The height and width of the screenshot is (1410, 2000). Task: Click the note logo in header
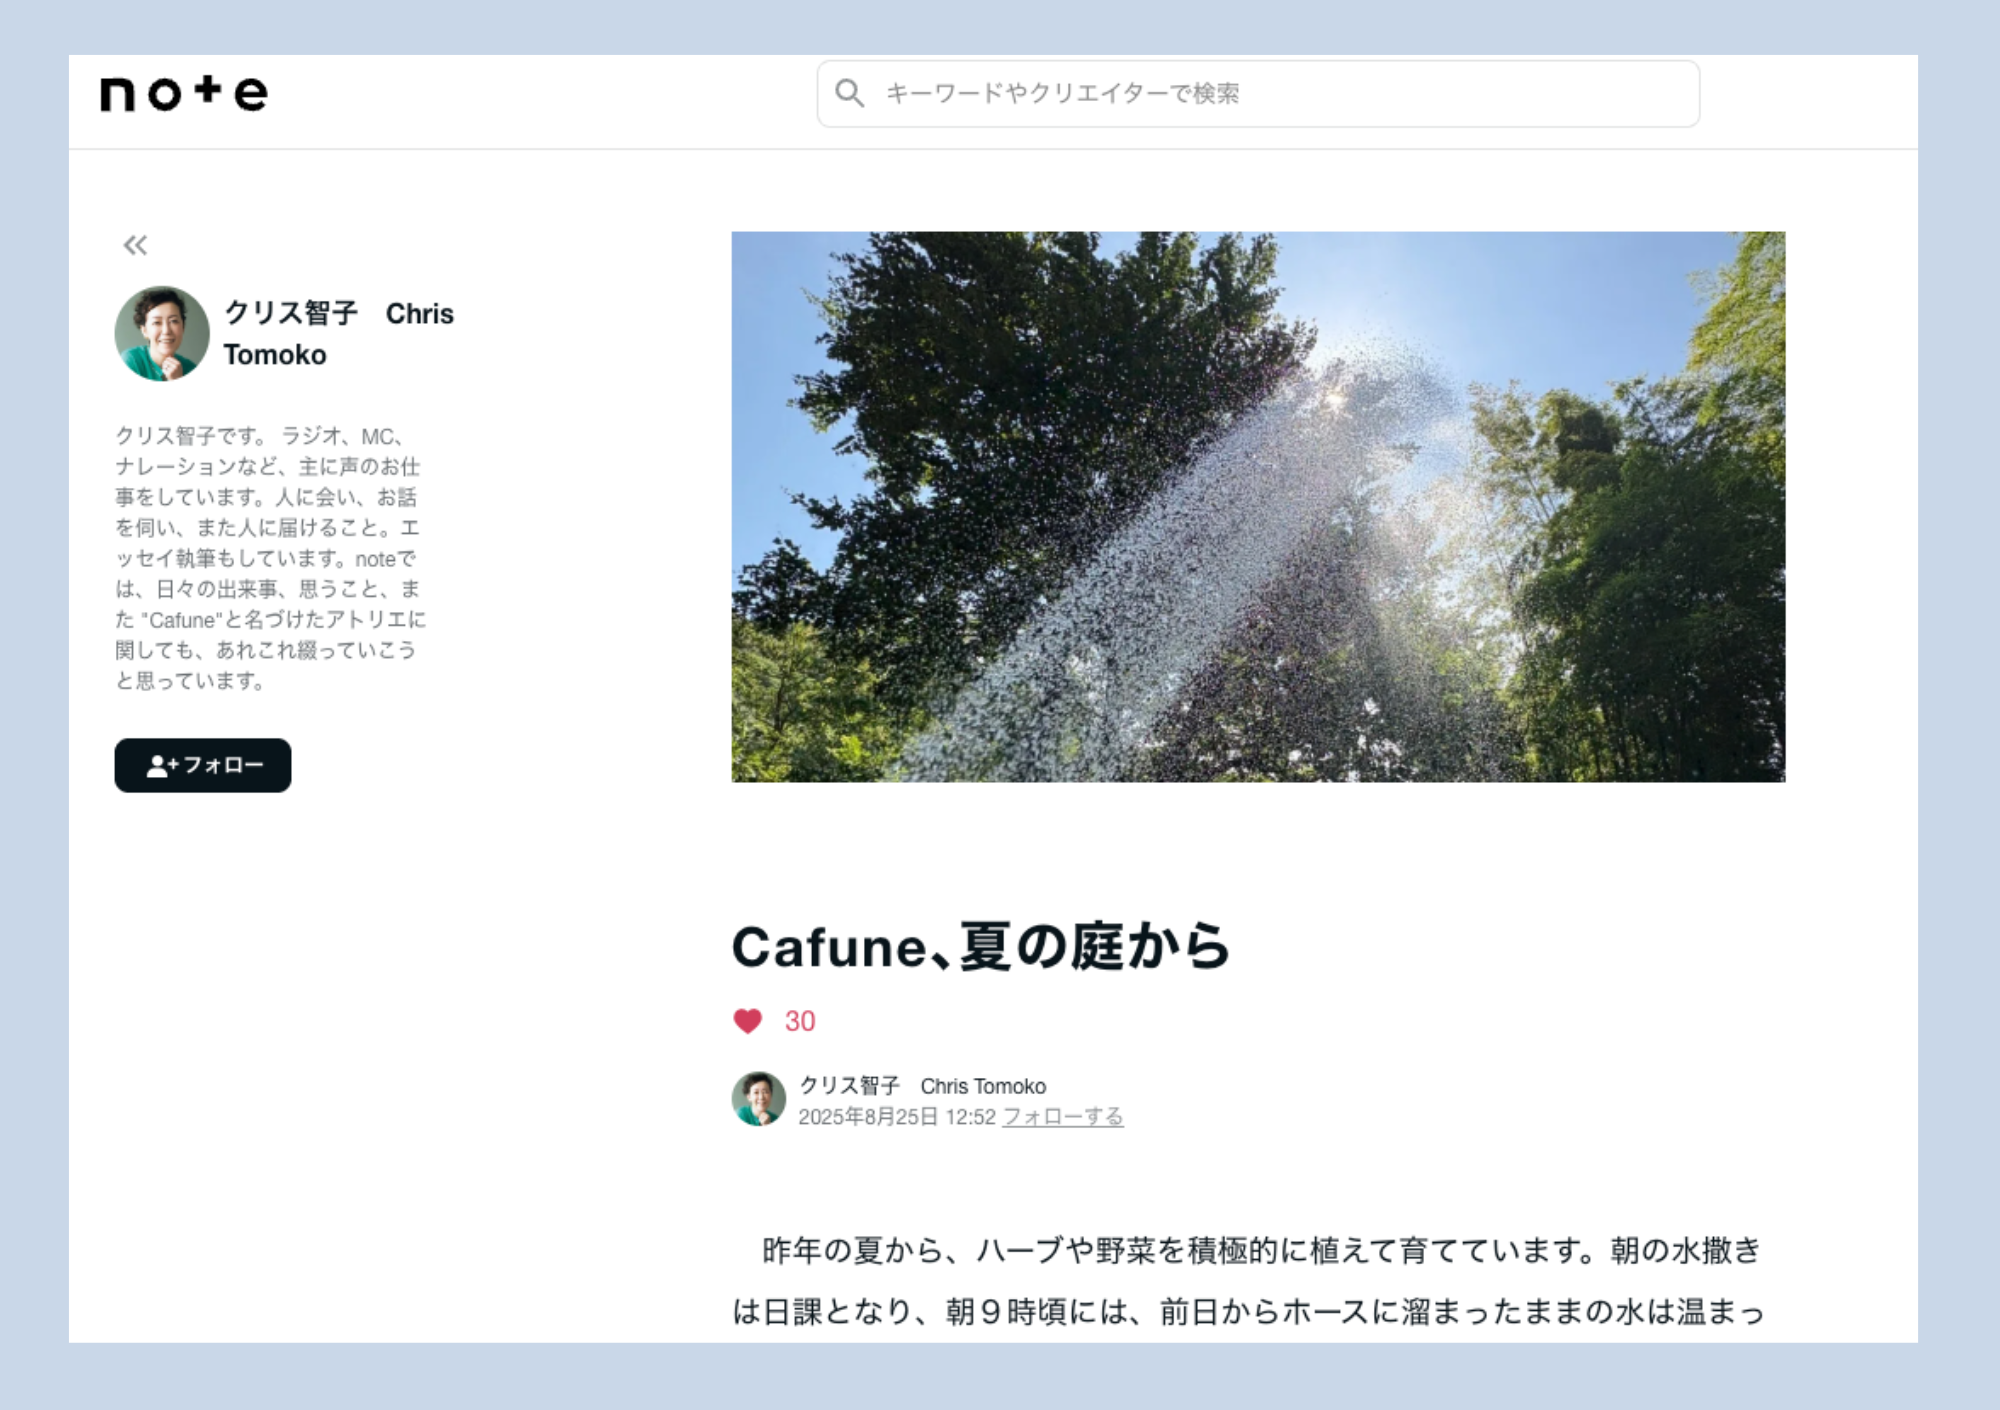click(184, 93)
